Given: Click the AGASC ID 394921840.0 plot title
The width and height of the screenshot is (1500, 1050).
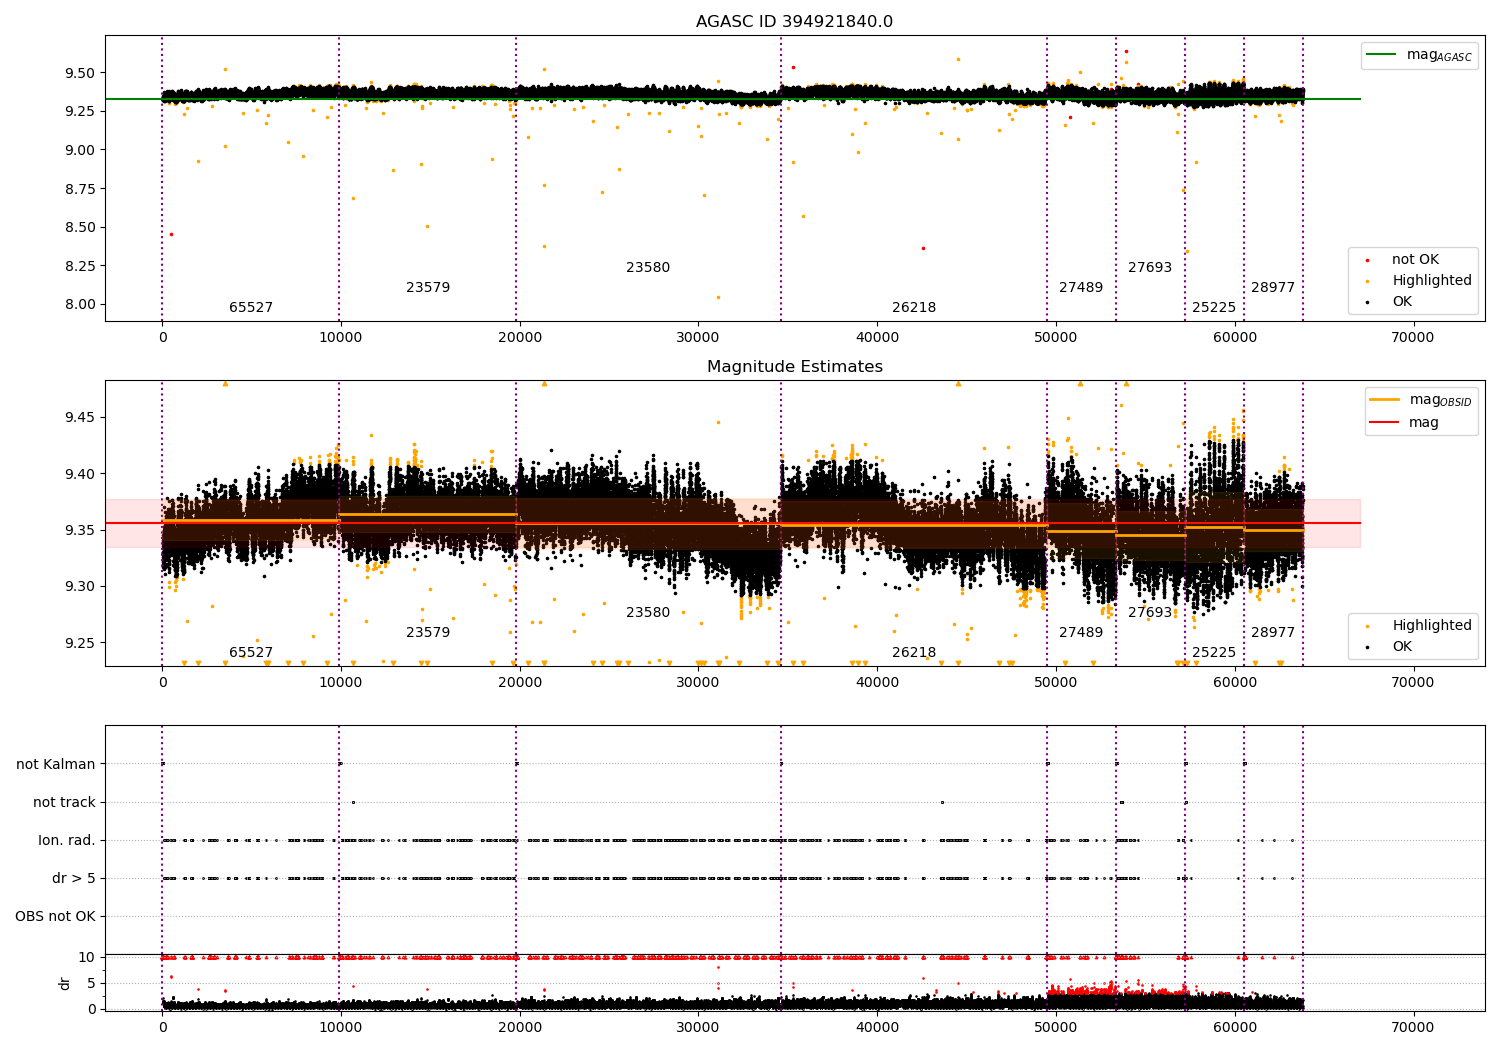Looking at the screenshot, I should click(x=794, y=22).
